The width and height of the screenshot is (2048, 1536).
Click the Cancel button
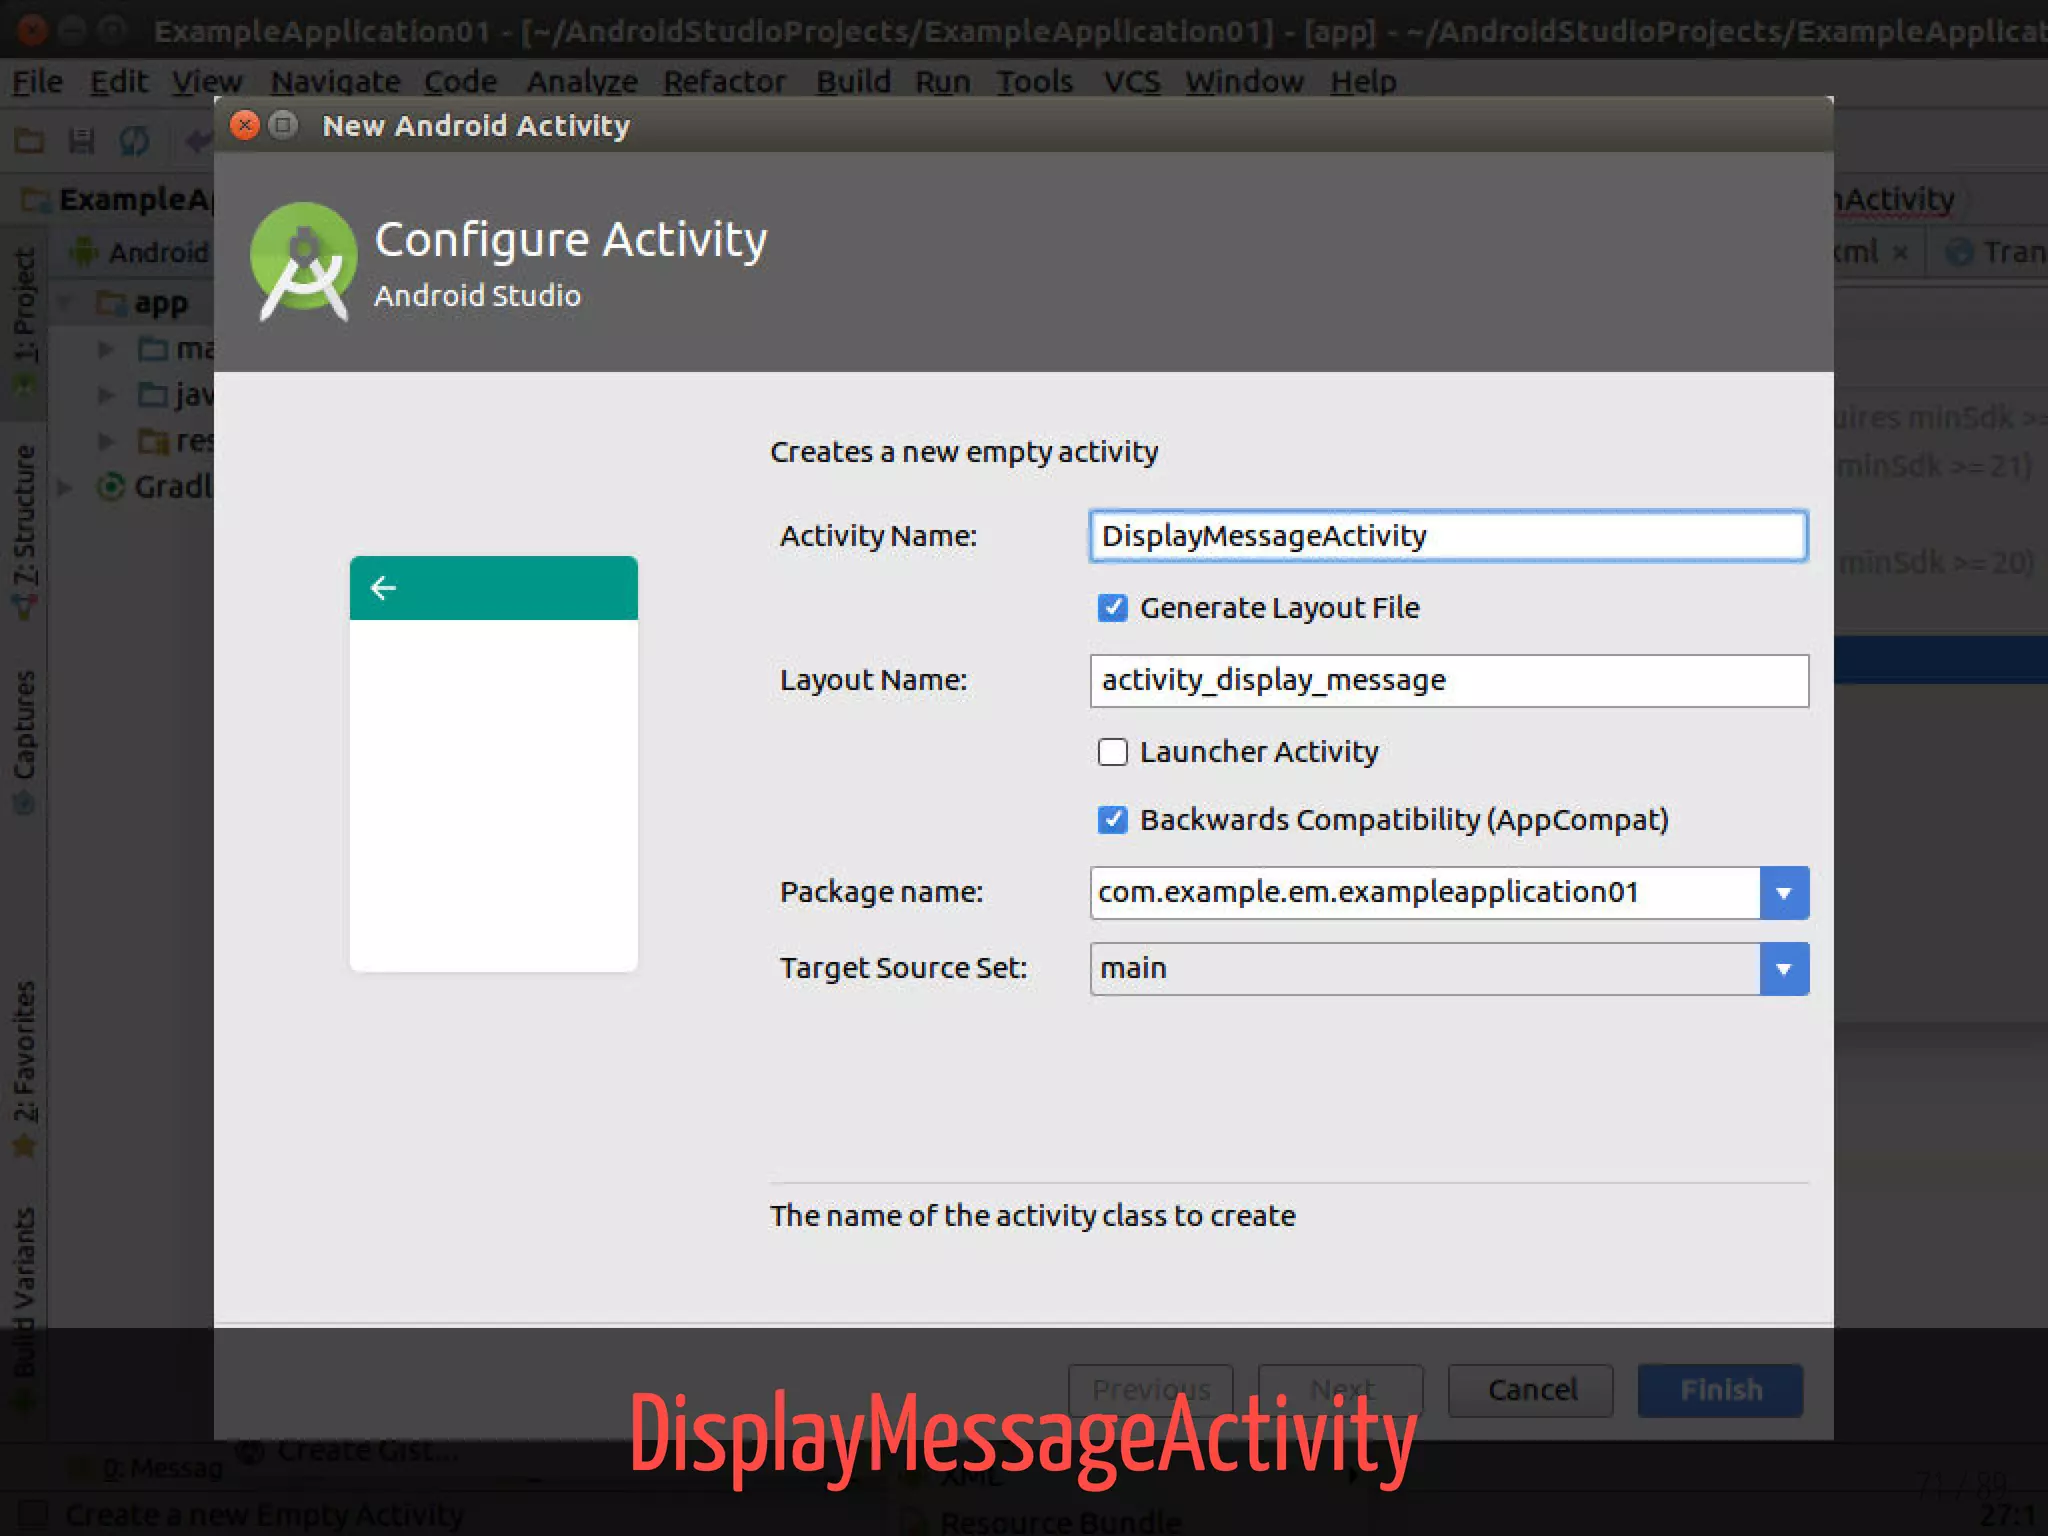1530,1390
